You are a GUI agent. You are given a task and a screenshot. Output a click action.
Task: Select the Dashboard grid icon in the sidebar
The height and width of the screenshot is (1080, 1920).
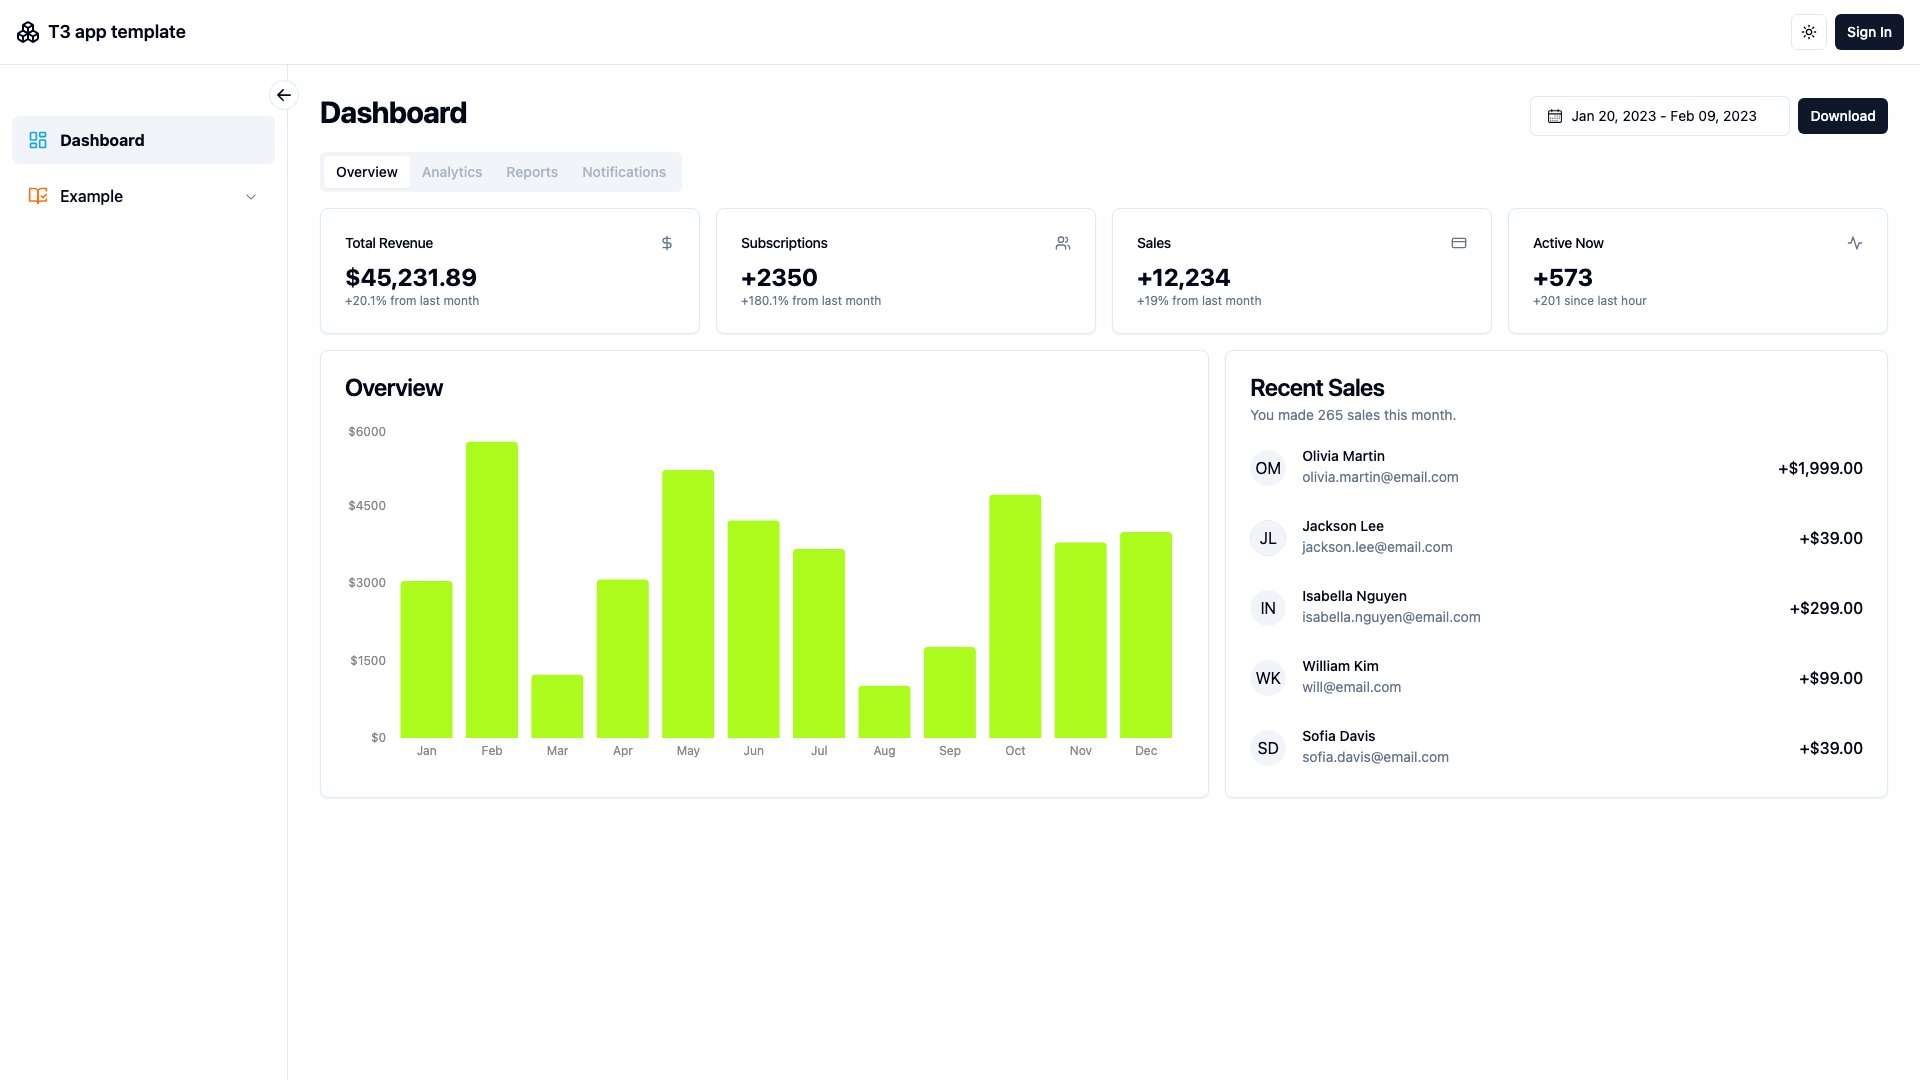[38, 140]
